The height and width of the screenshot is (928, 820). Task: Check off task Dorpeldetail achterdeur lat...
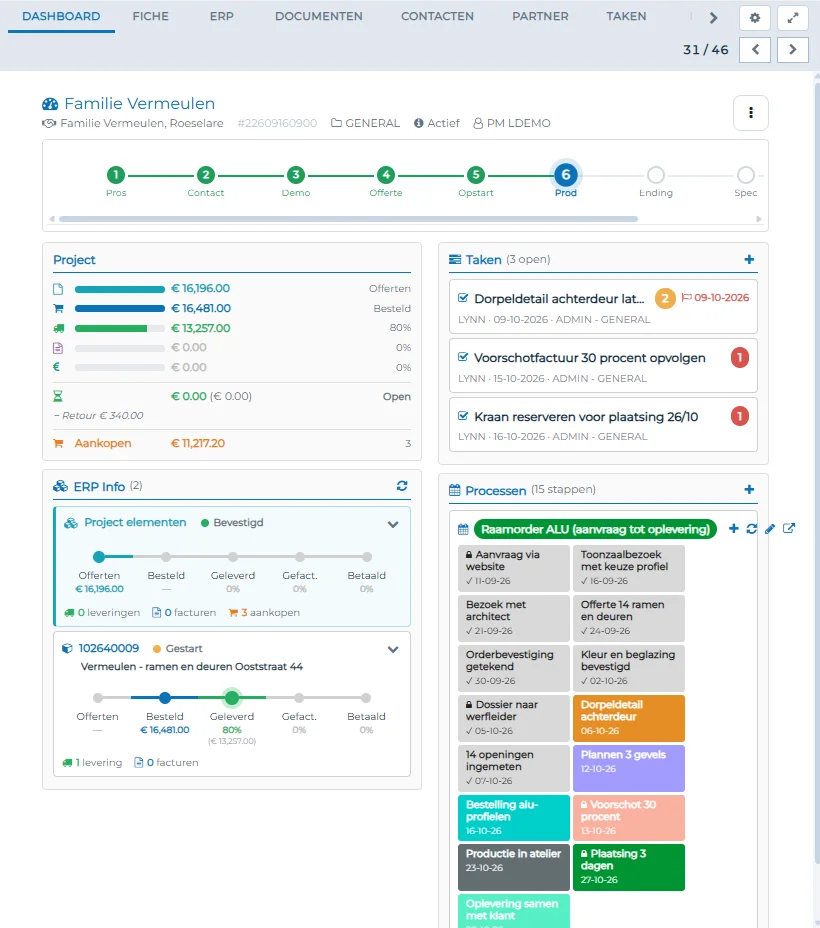tap(463, 298)
